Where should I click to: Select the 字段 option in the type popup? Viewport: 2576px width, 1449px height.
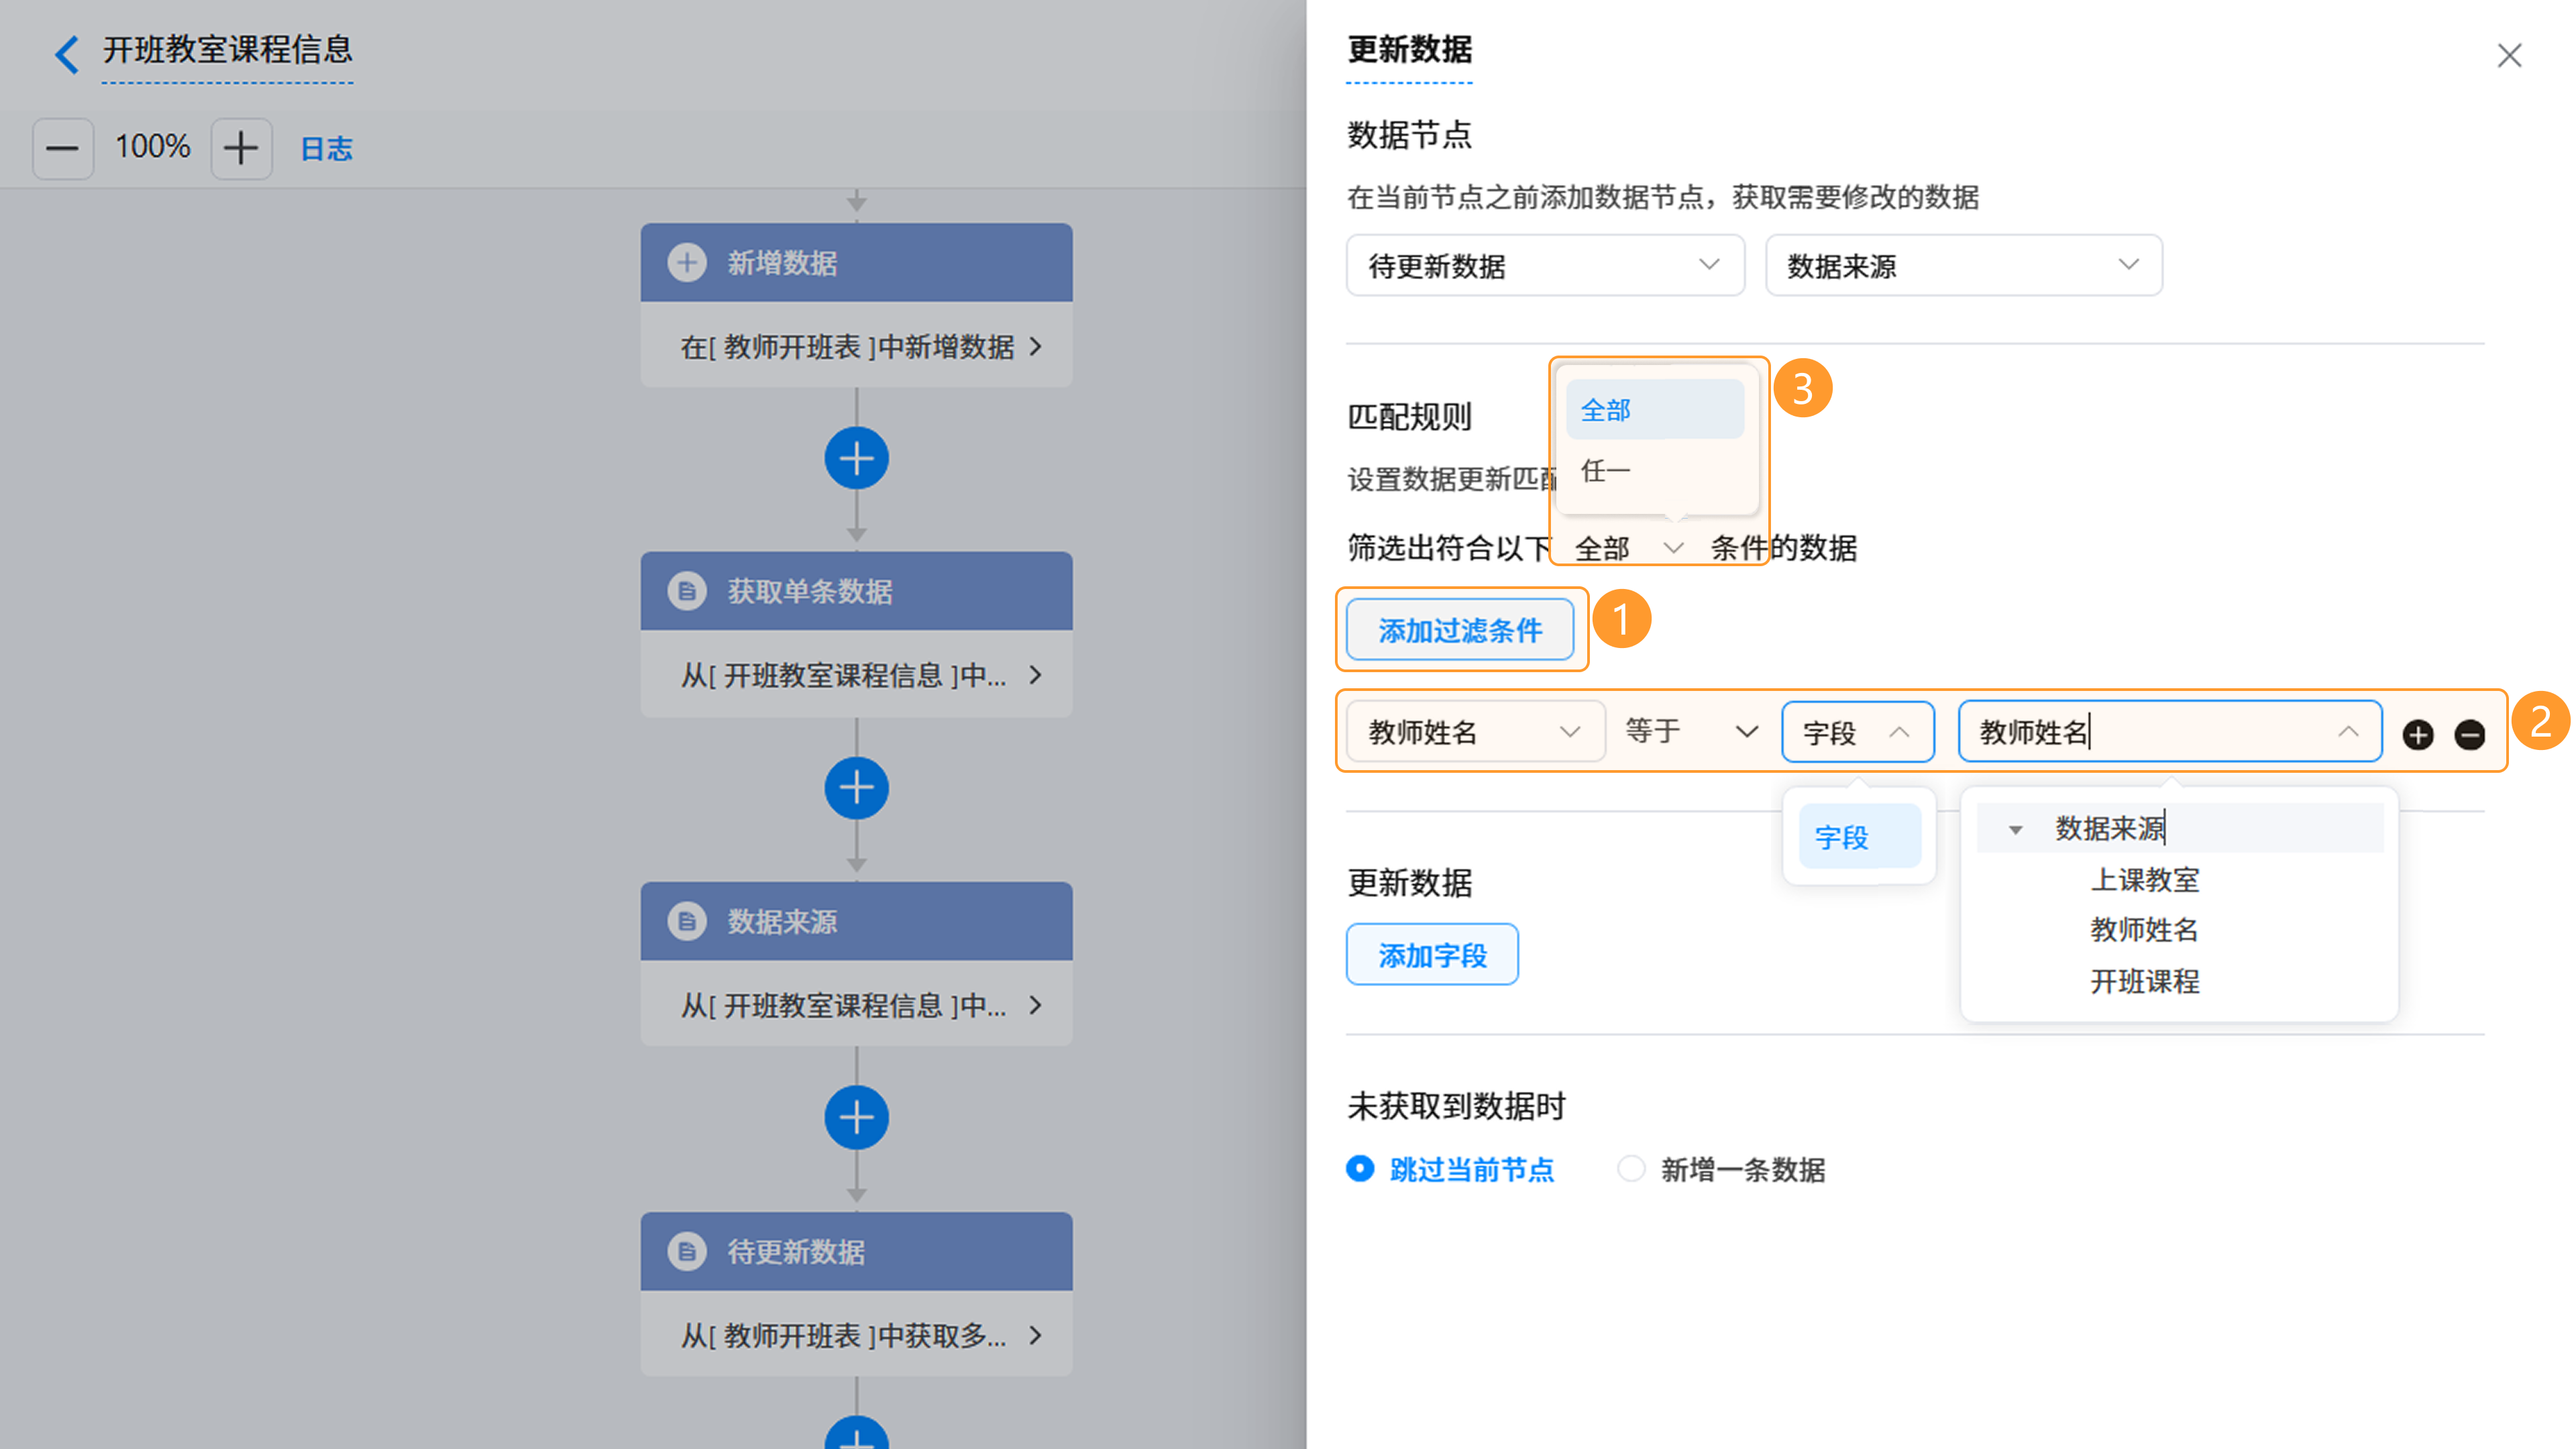1859,837
